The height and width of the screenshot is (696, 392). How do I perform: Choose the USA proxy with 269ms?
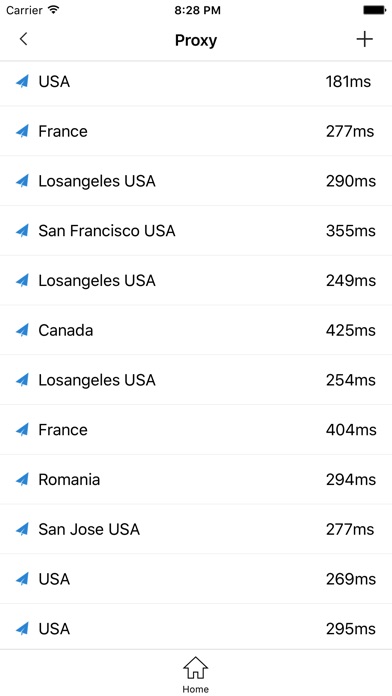(x=196, y=578)
